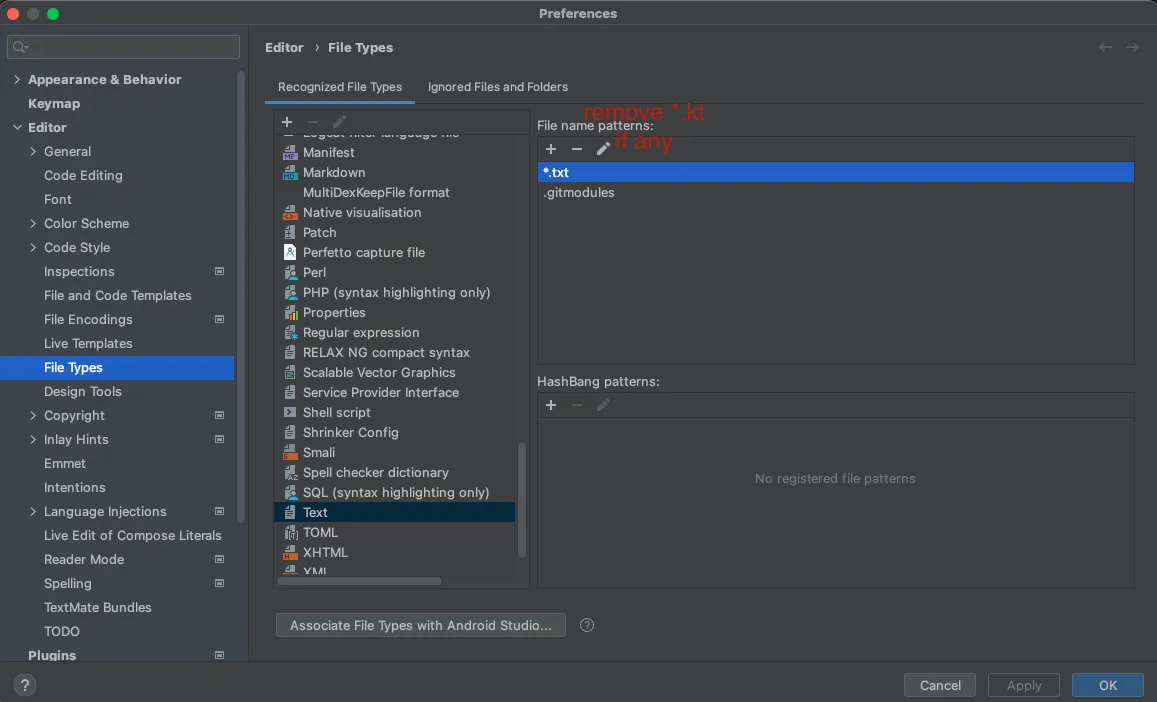Select the .gitmodules pattern entry
The image size is (1157, 702).
pyautogui.click(x=579, y=193)
